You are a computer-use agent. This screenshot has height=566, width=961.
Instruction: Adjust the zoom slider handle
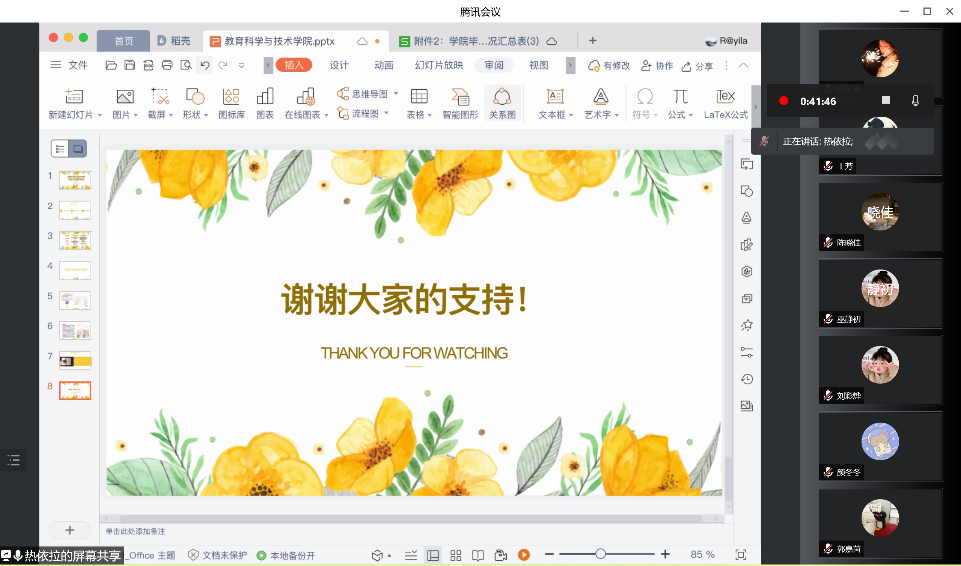point(600,554)
